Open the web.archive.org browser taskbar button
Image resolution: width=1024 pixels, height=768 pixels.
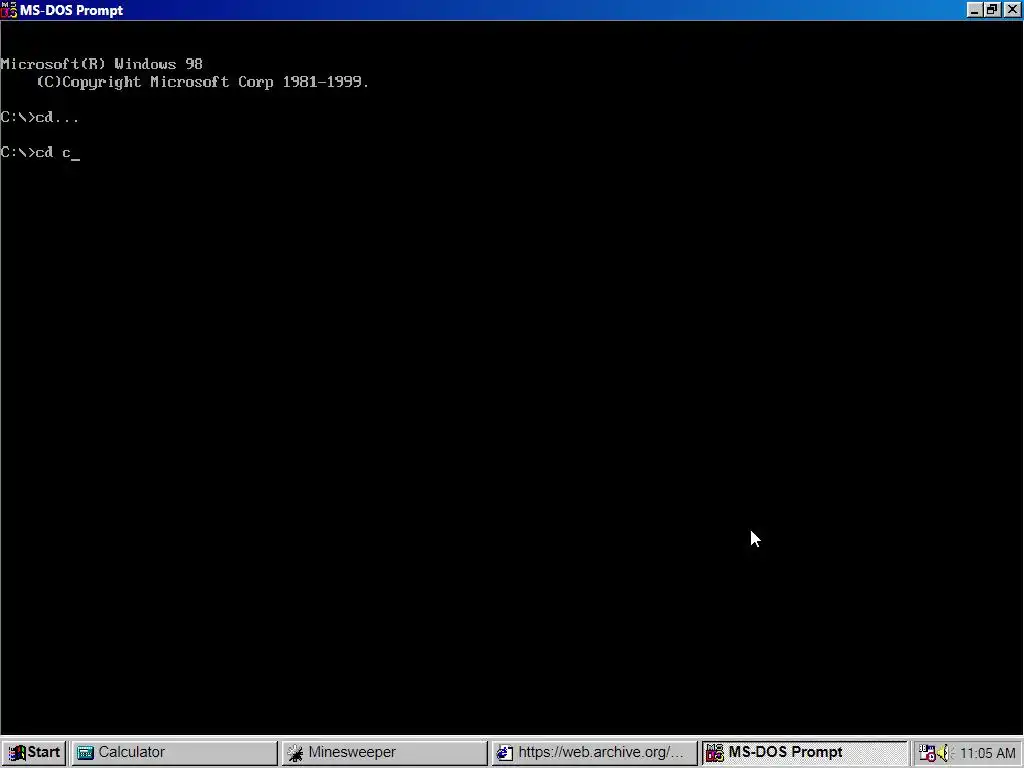(x=594, y=752)
